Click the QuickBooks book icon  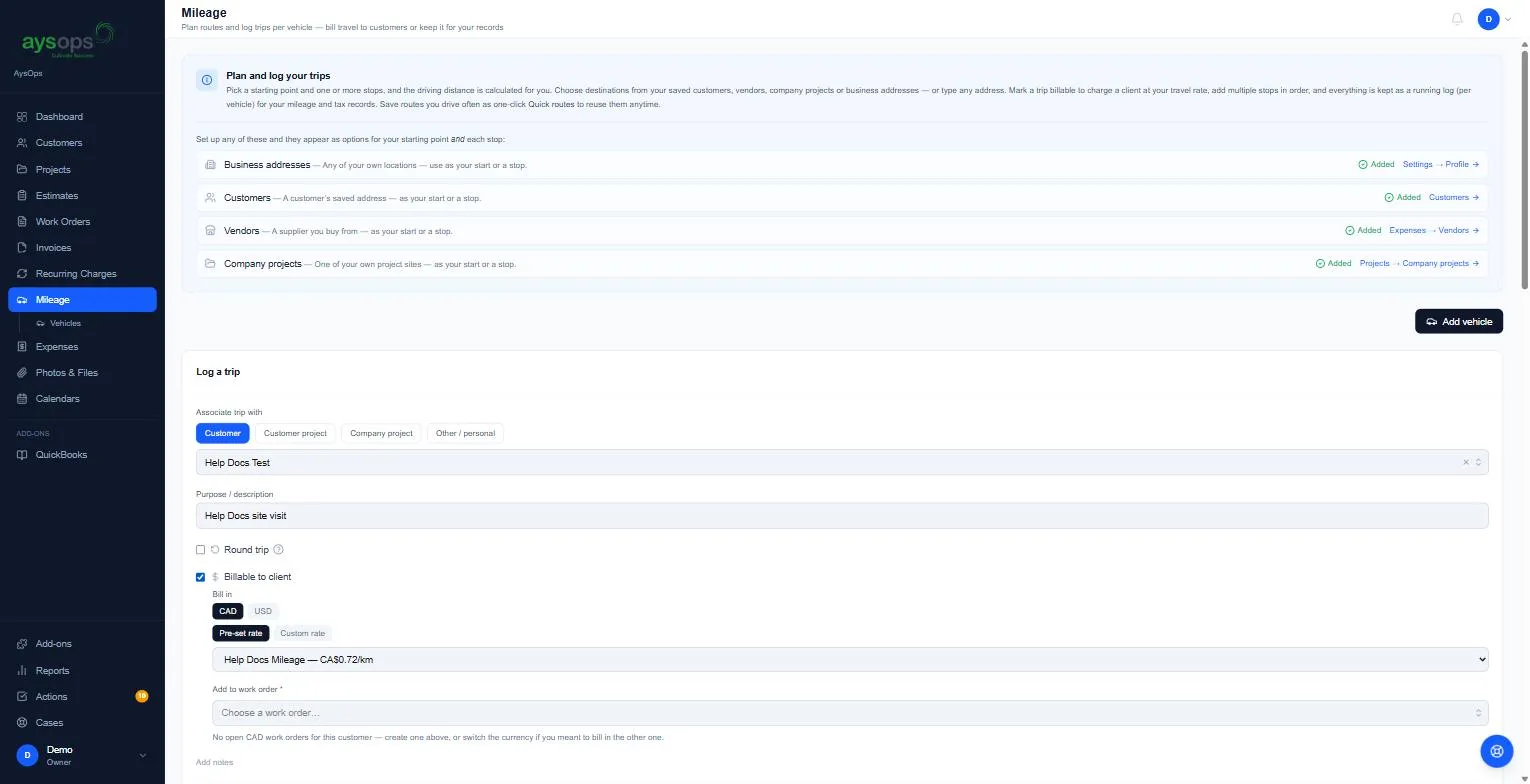tap(22, 454)
